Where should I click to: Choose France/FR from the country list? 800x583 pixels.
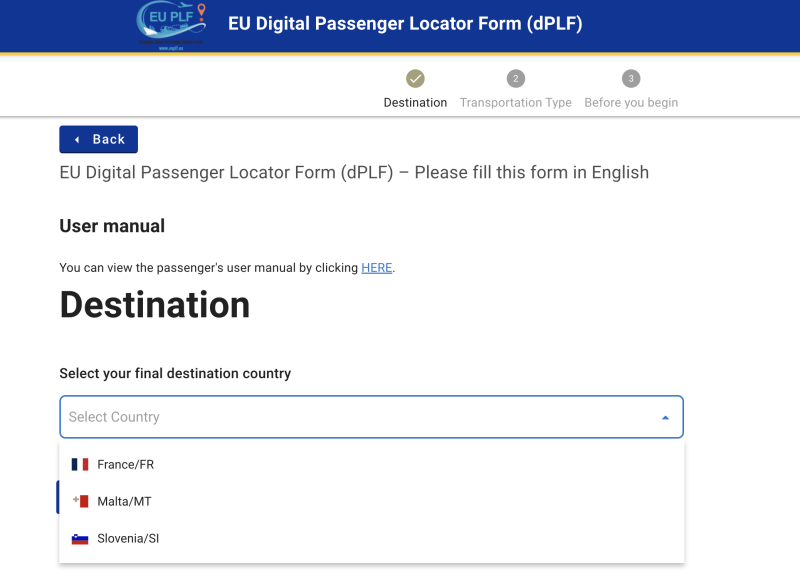point(125,464)
